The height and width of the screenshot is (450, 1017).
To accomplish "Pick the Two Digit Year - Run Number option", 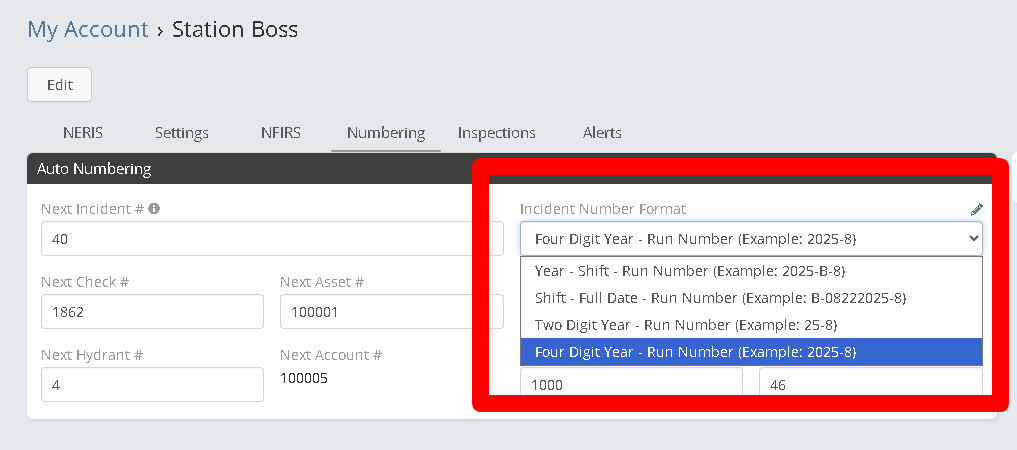I will pos(685,325).
